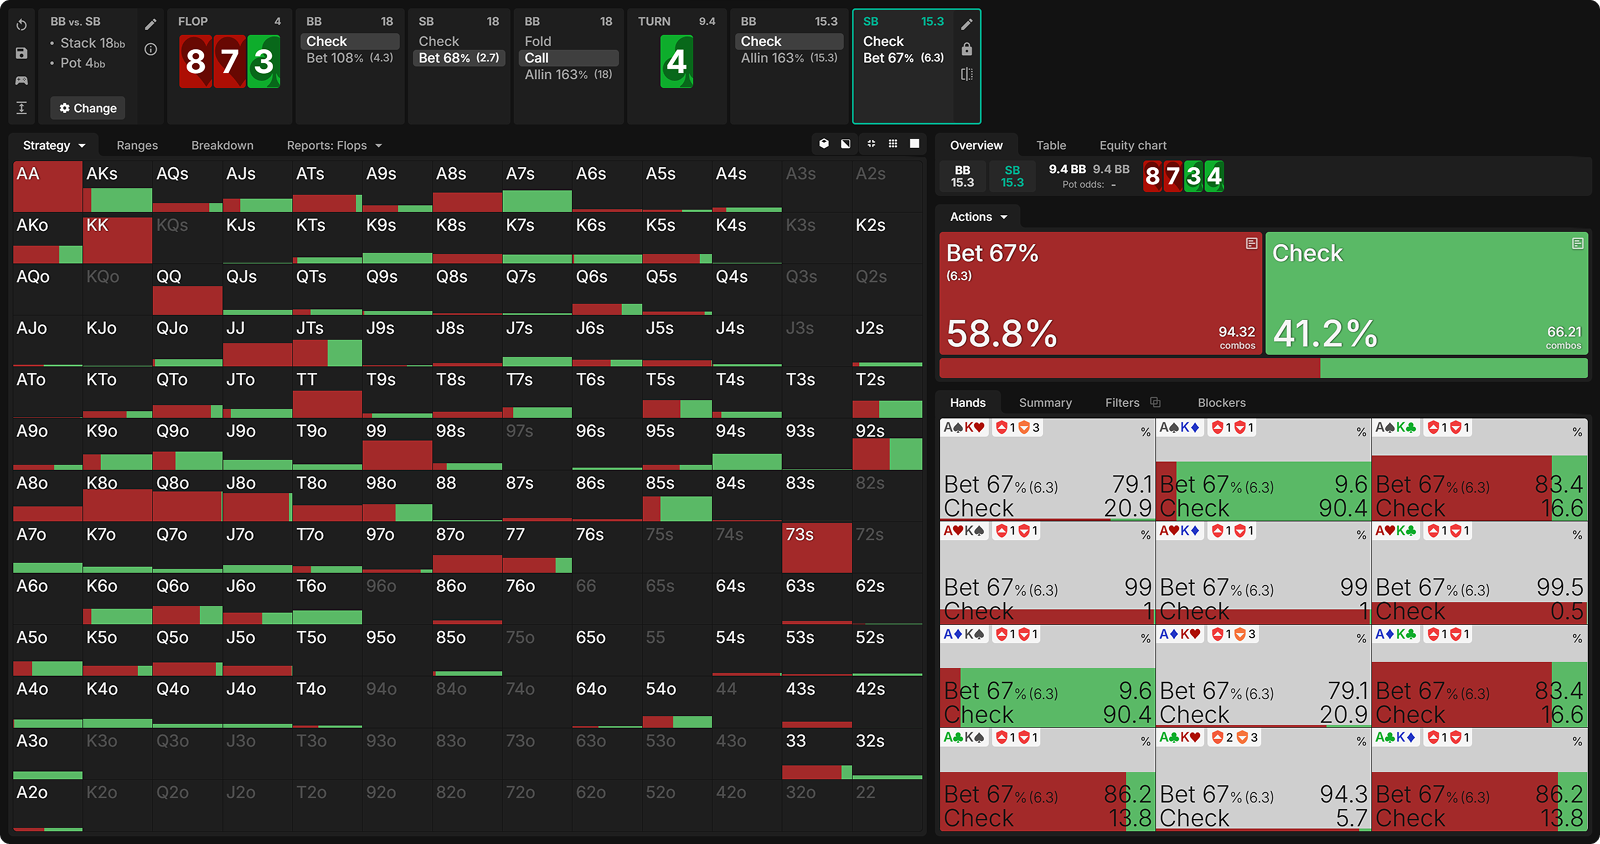Screen dimensions: 1600x844
Task: Click the copy icon next to Filters
Action: tap(1155, 403)
